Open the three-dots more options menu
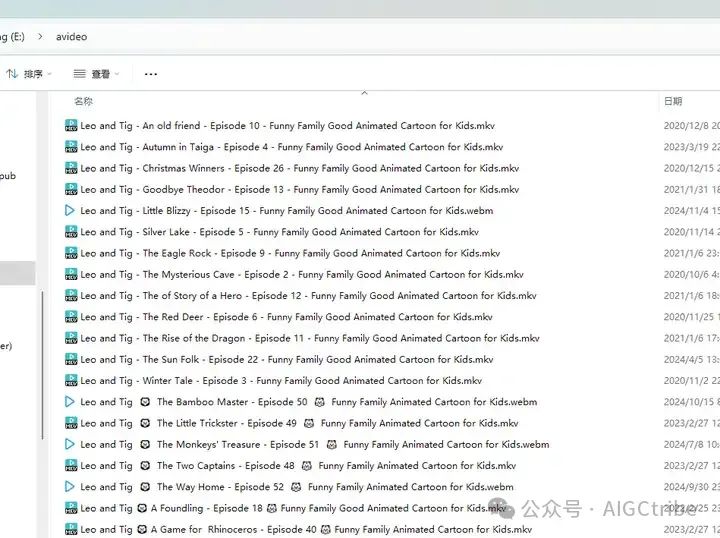Image resolution: width=720 pixels, height=538 pixels. pos(151,74)
